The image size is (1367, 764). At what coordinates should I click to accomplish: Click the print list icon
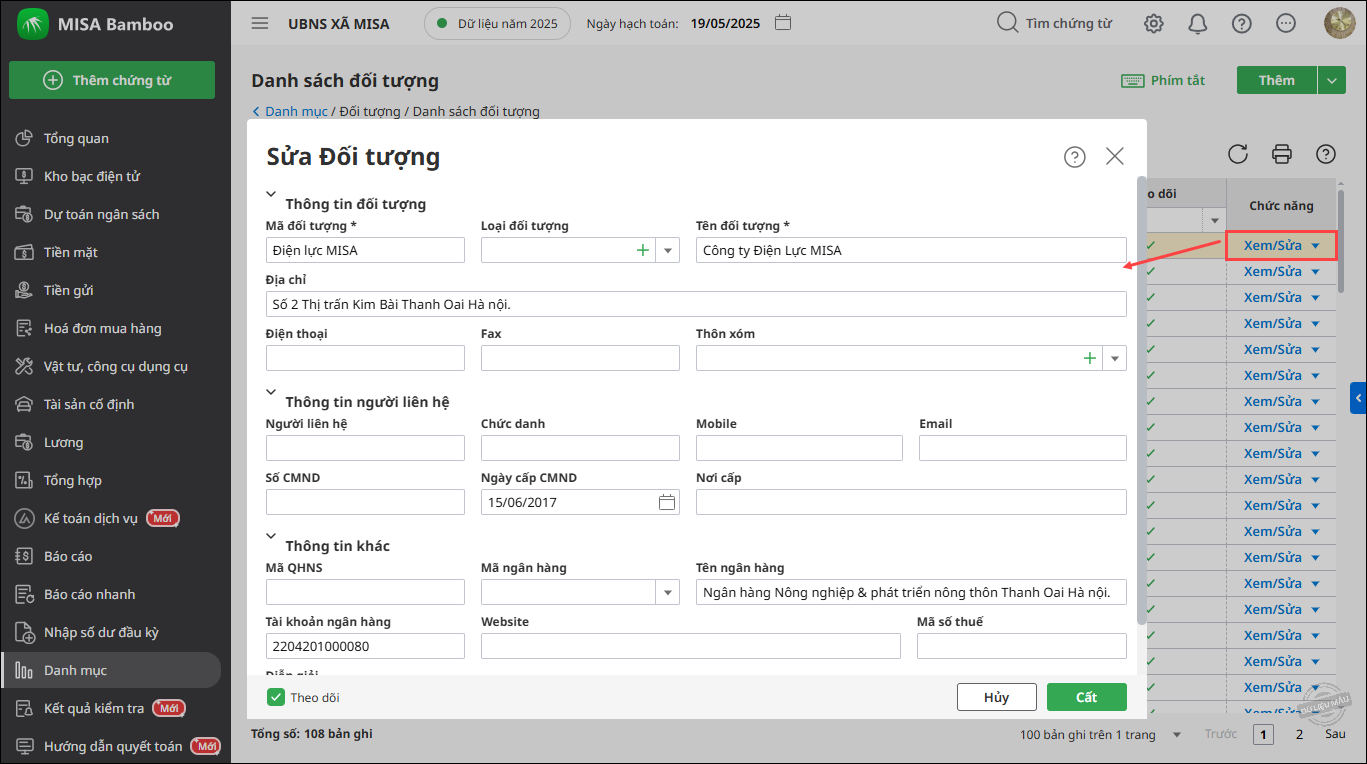[x=1282, y=153]
